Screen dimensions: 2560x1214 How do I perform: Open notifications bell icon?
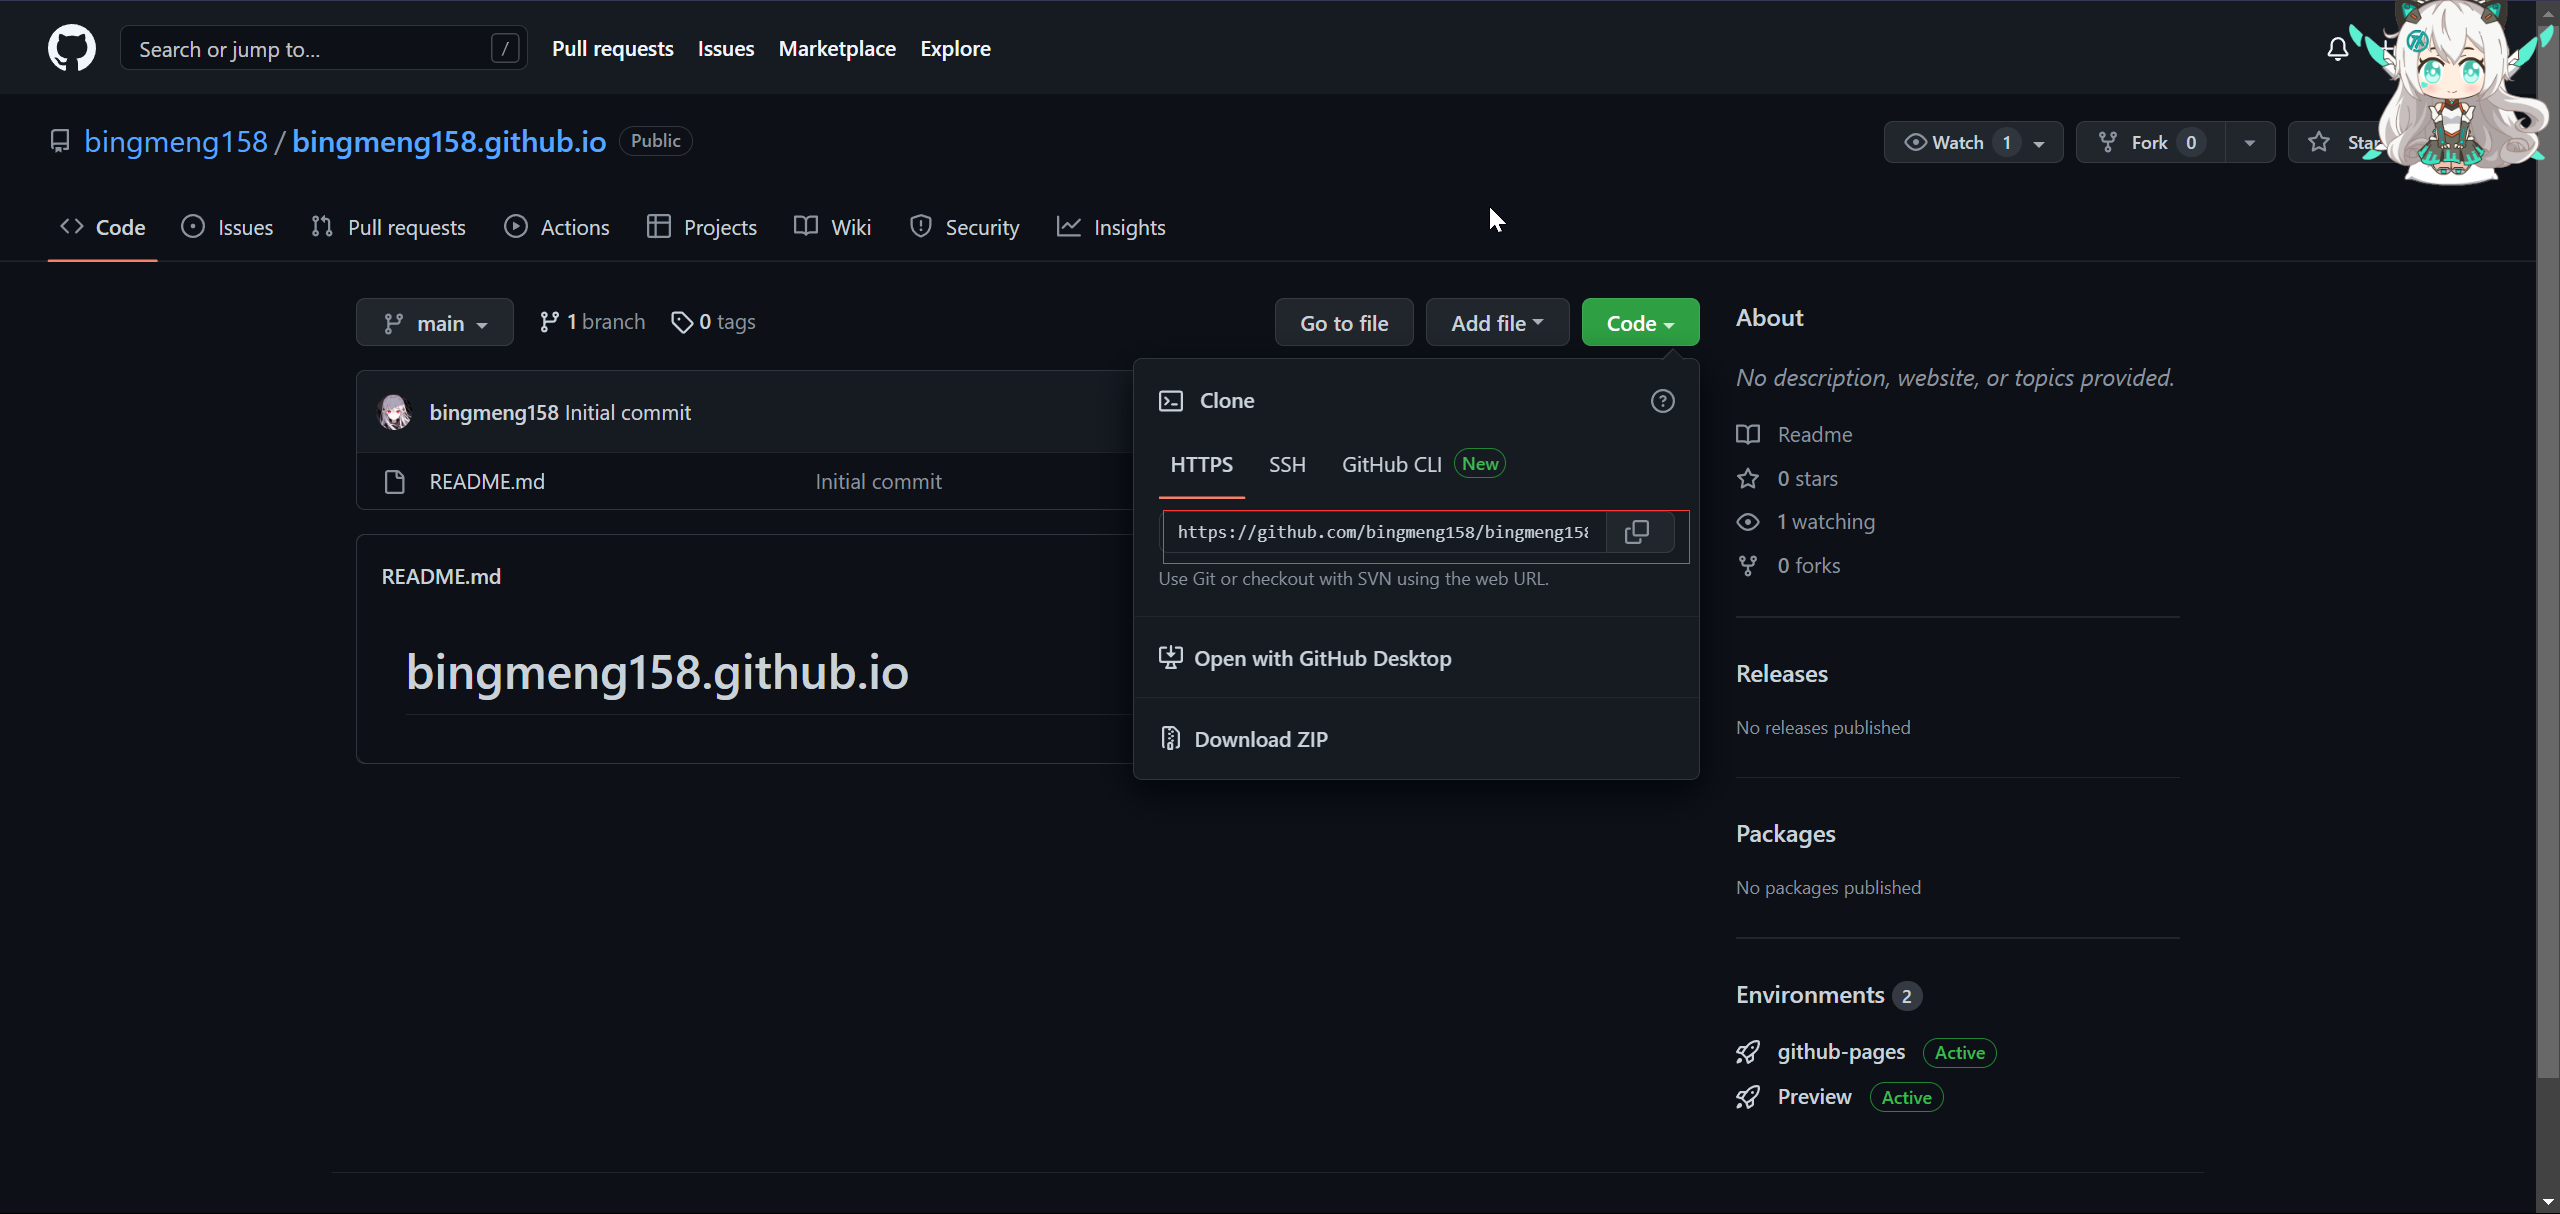coord(2337,49)
